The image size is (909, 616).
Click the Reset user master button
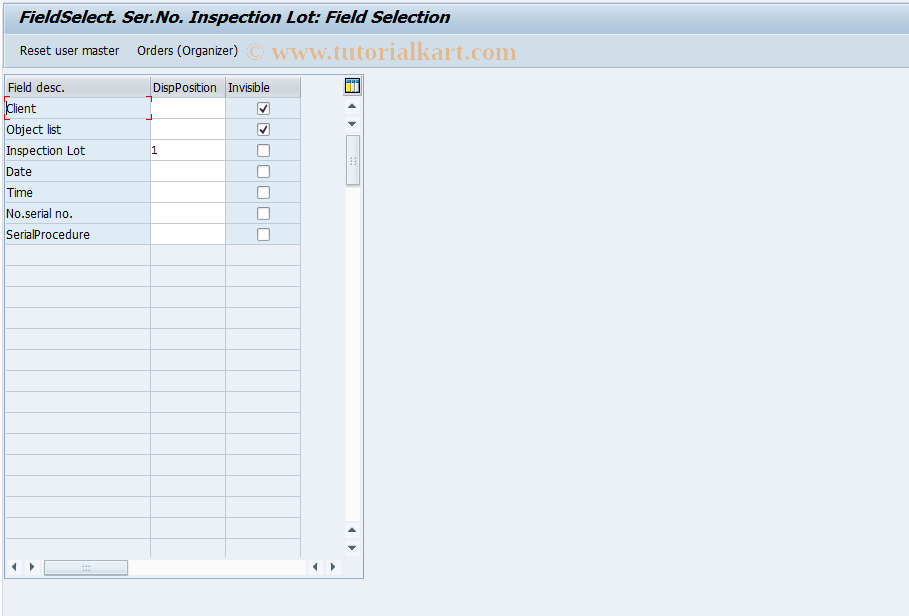point(69,50)
